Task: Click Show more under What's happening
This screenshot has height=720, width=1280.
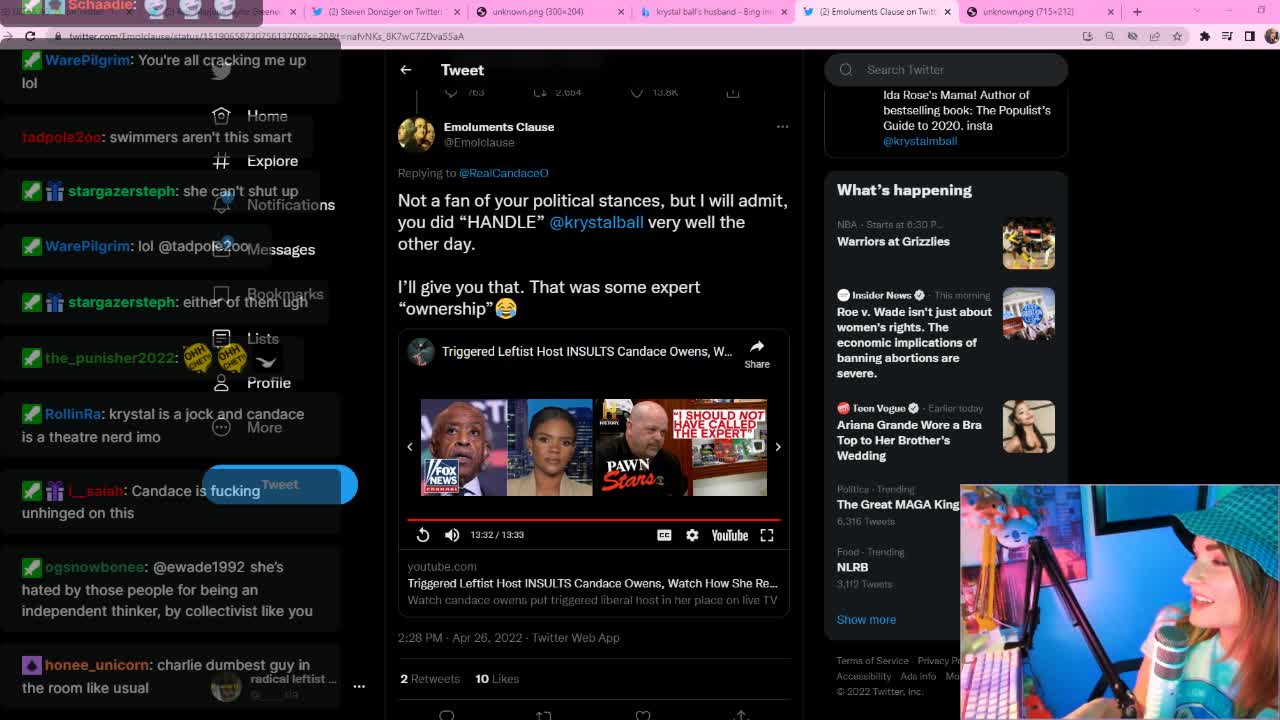Action: [x=866, y=620]
